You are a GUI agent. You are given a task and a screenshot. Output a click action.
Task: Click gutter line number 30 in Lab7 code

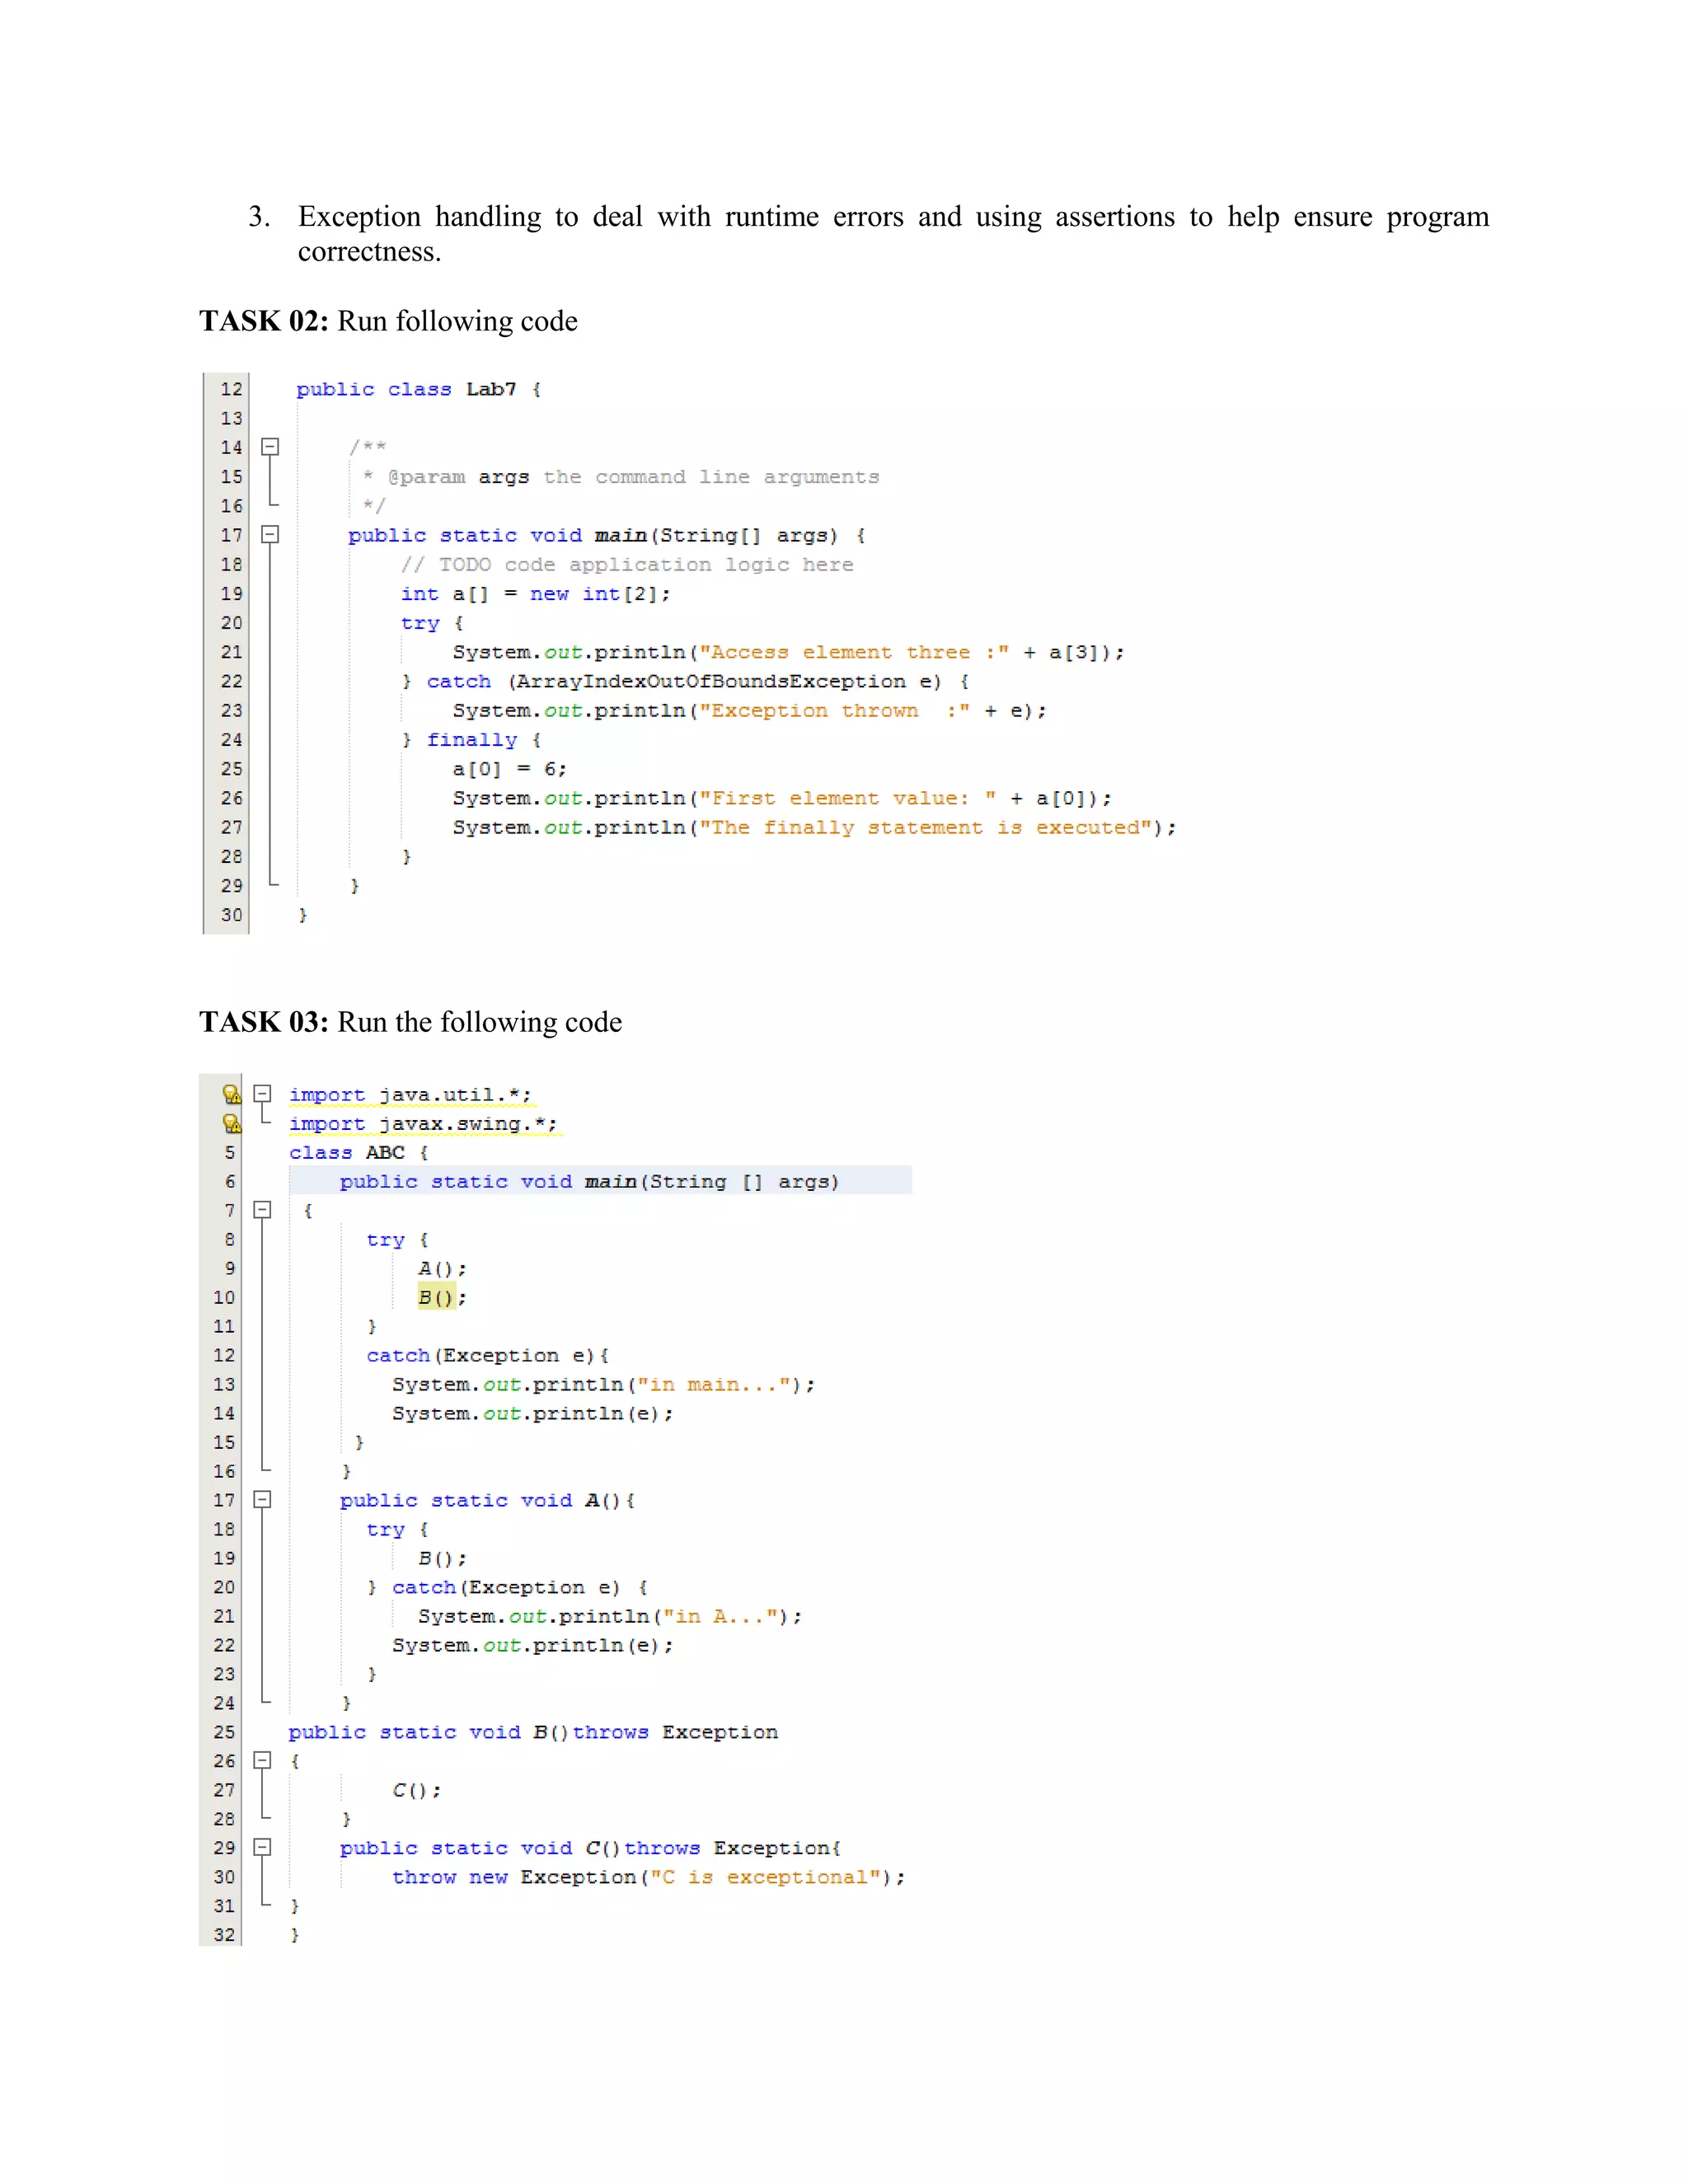click(x=231, y=915)
